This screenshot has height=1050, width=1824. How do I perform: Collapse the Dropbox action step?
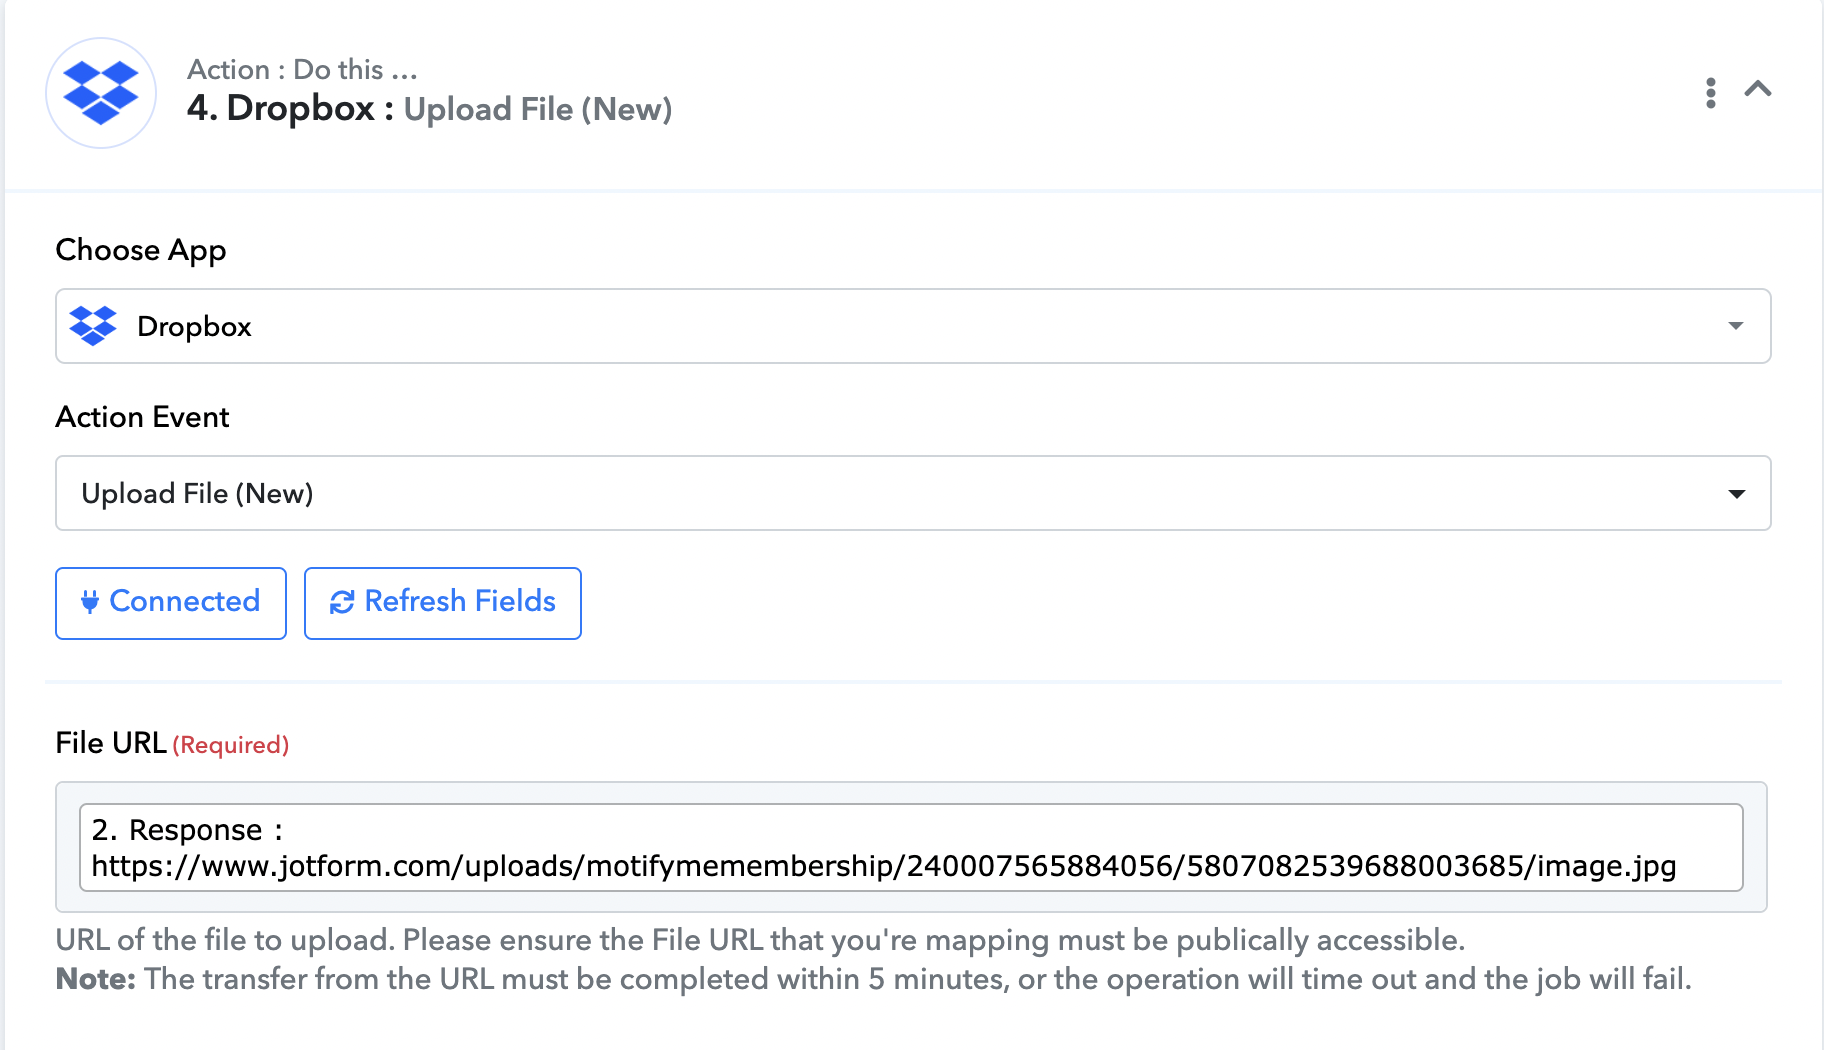click(1758, 89)
